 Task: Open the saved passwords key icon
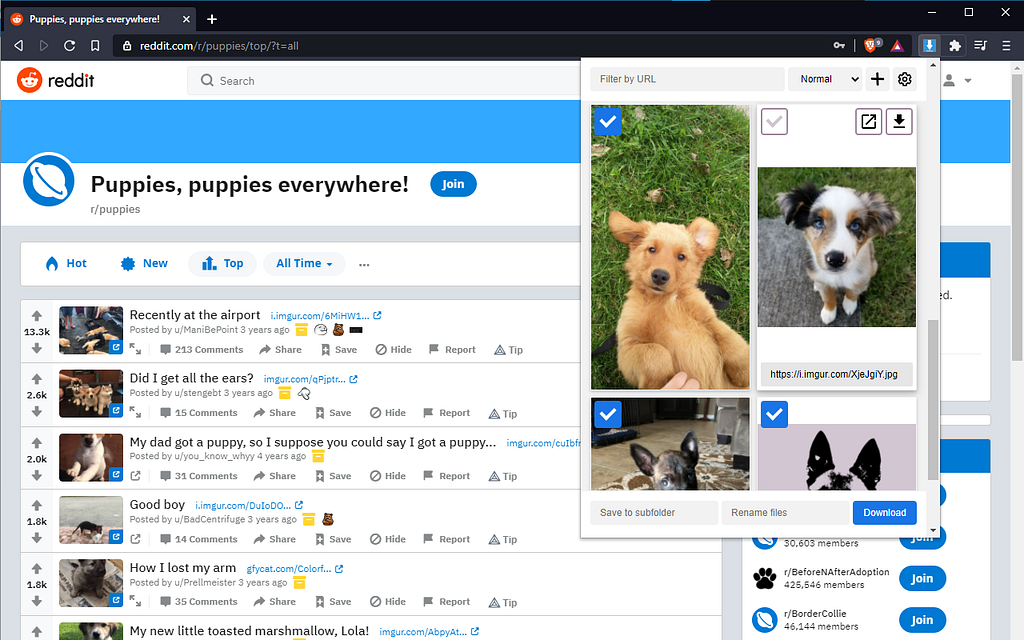(x=839, y=46)
